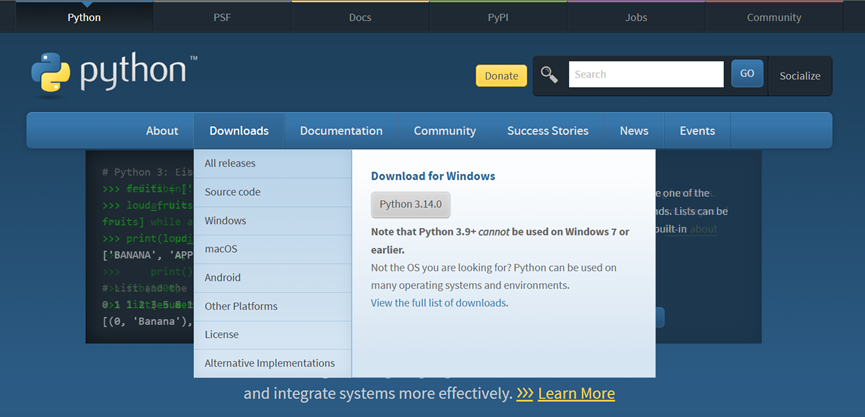Open the News navigation menu
The height and width of the screenshot is (417, 865).
[634, 131]
